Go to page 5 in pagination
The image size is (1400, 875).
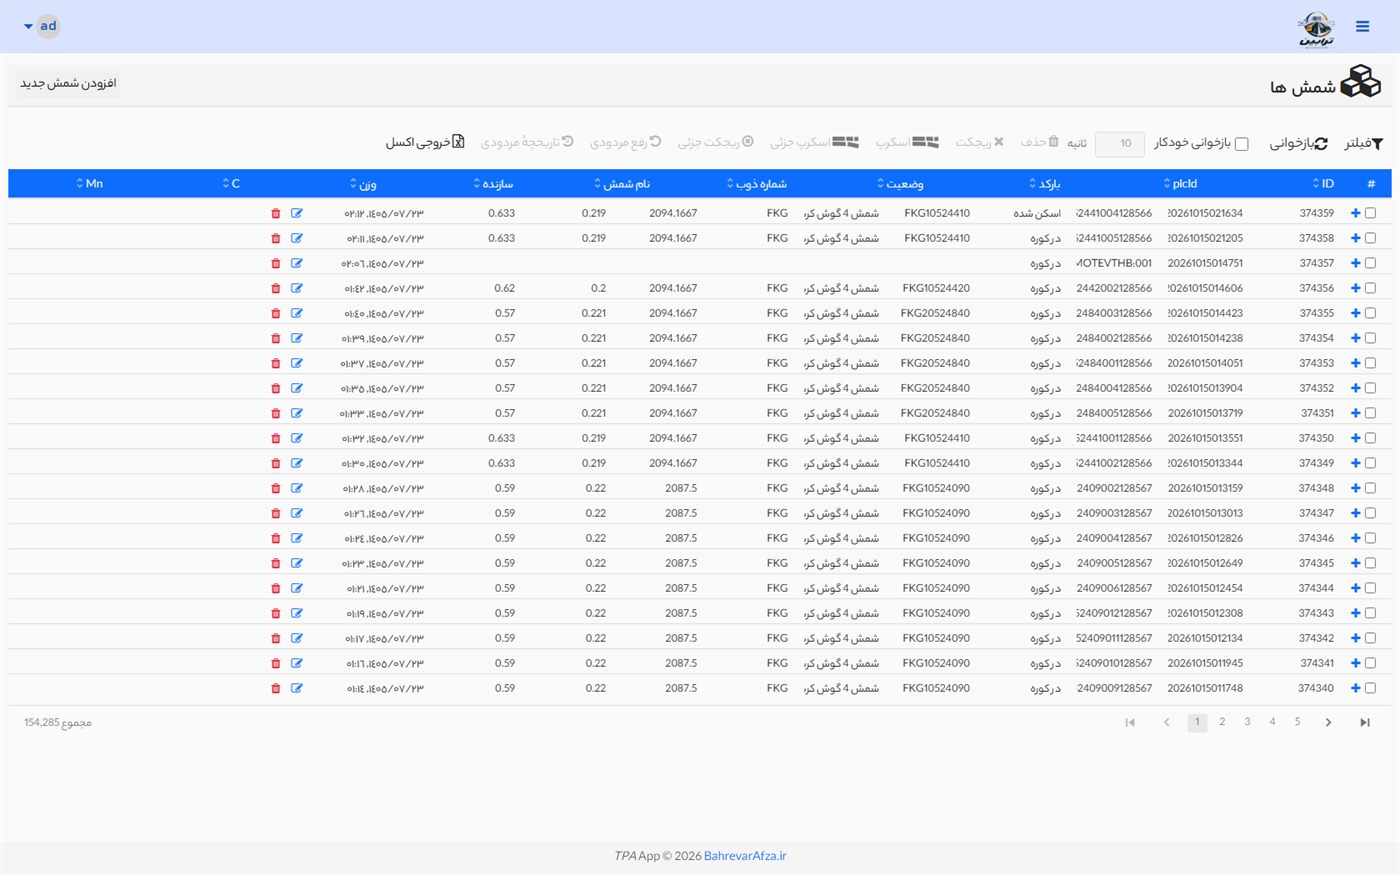[x=1297, y=722]
